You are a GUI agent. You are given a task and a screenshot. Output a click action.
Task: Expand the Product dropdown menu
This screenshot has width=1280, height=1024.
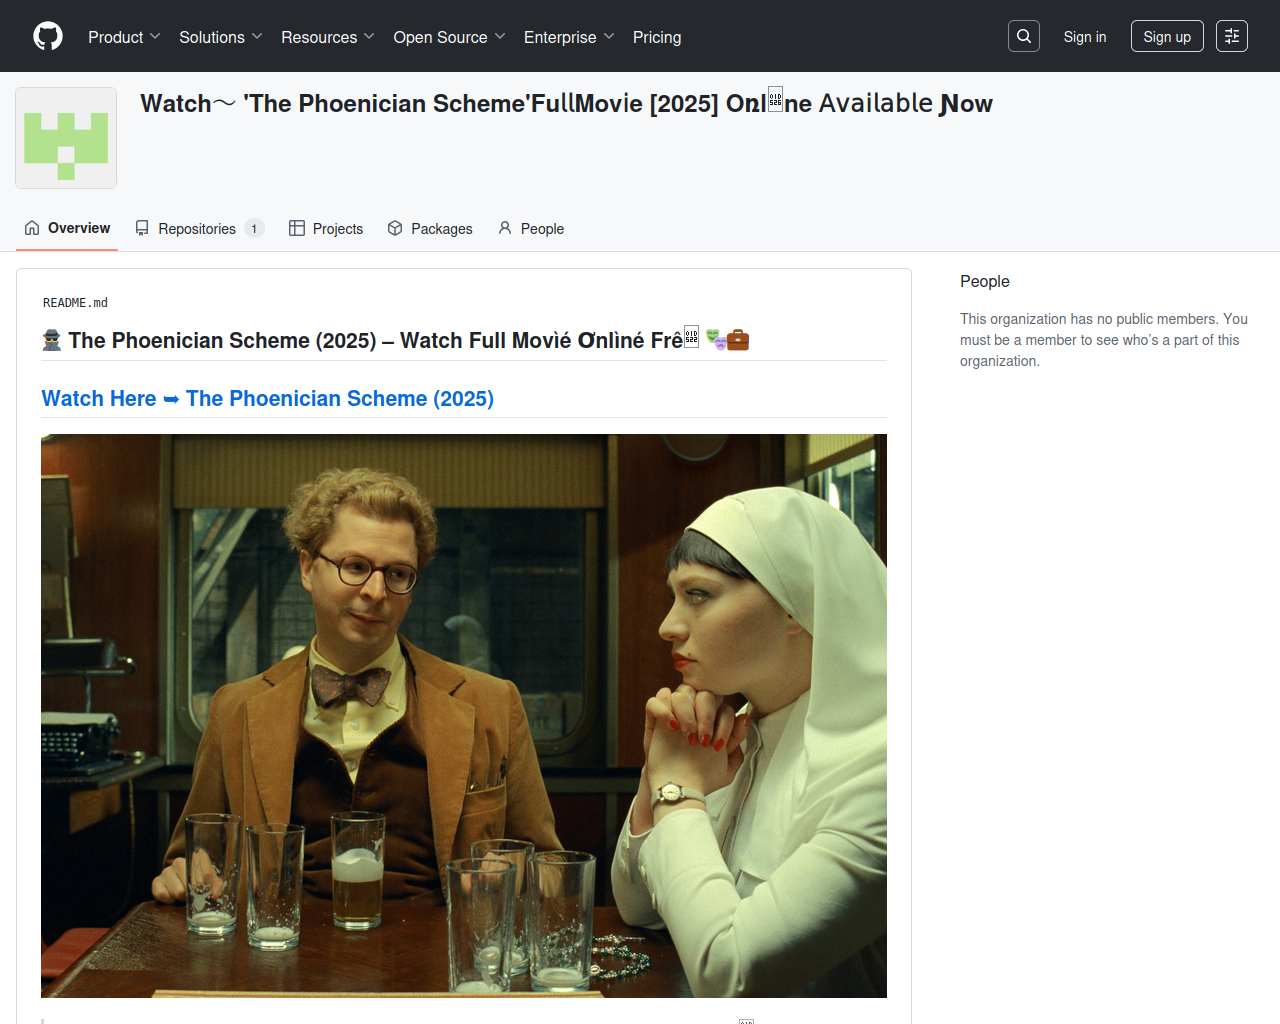[124, 37]
